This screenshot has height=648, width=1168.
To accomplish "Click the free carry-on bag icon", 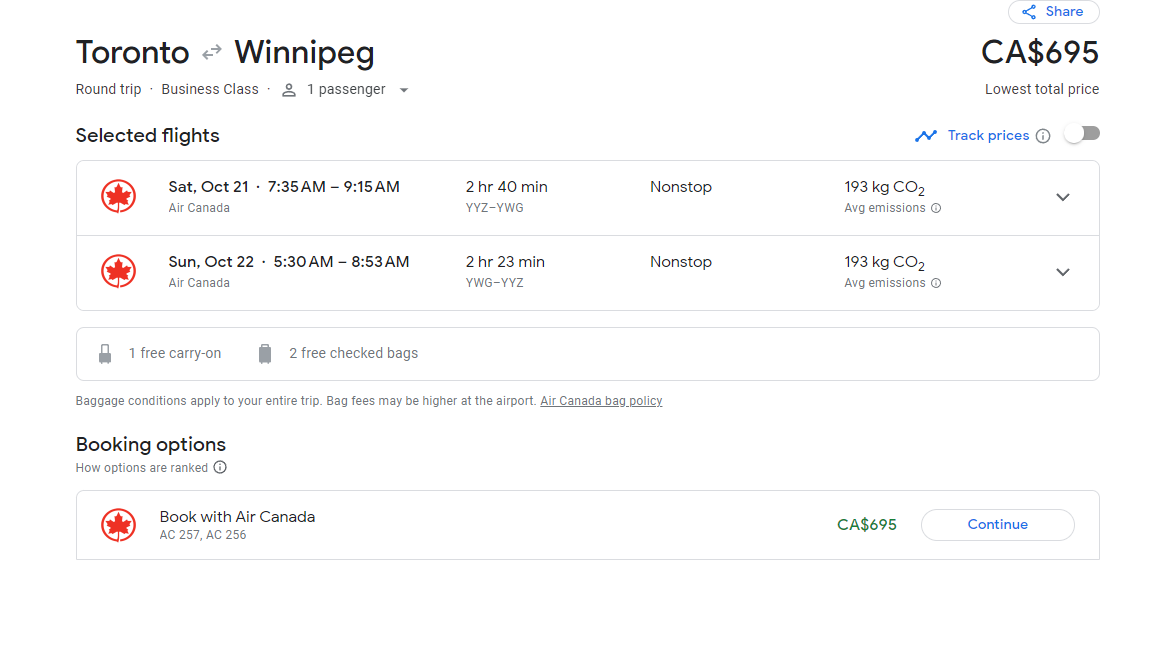I will [x=105, y=354].
